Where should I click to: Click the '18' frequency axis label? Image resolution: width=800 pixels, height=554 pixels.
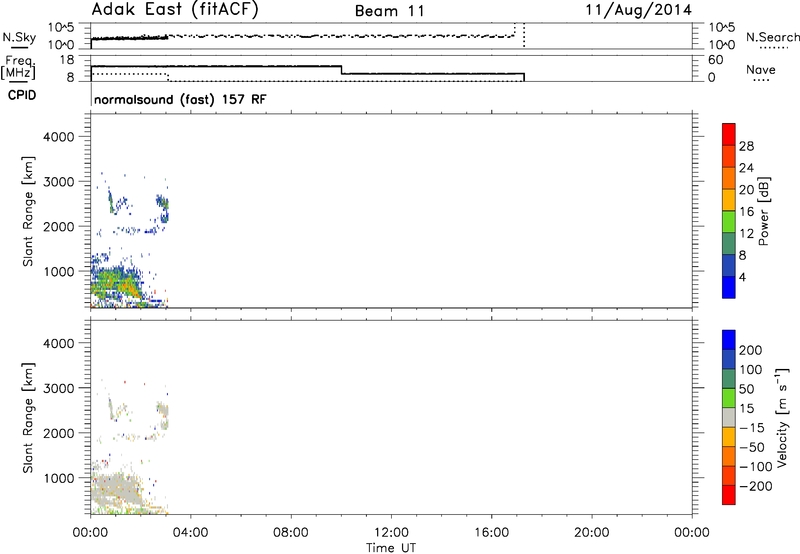point(67,60)
